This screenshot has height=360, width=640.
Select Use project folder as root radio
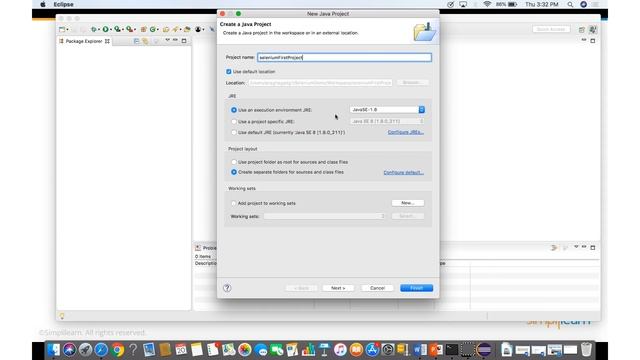[234, 162]
